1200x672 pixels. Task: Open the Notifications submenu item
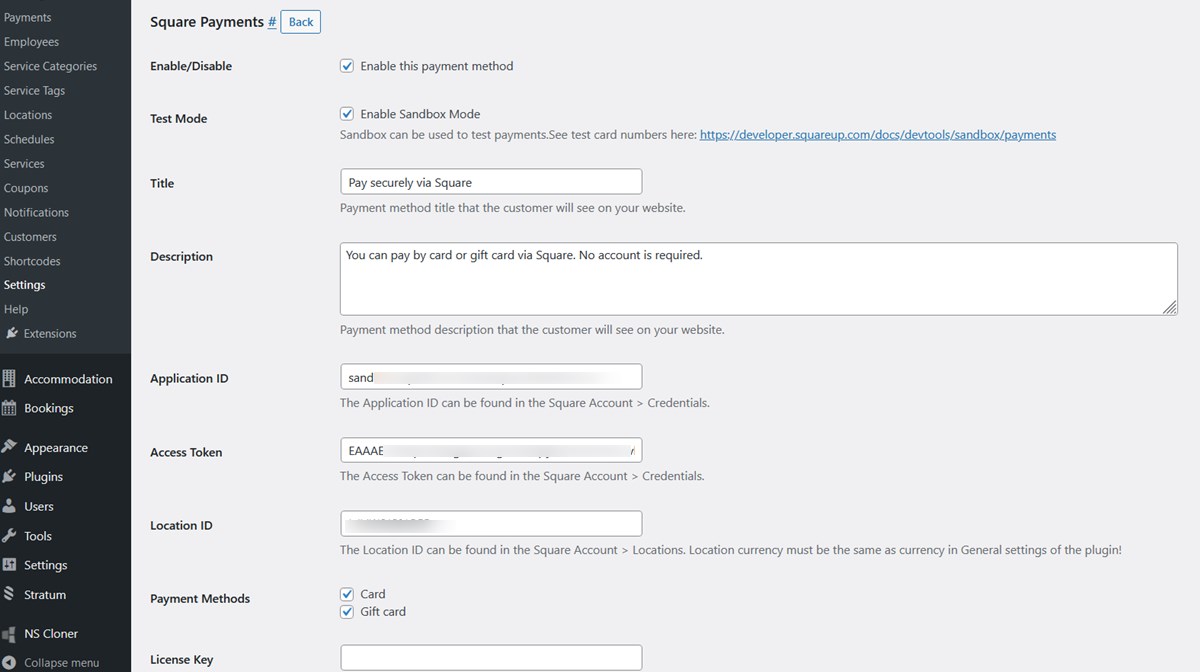click(36, 212)
